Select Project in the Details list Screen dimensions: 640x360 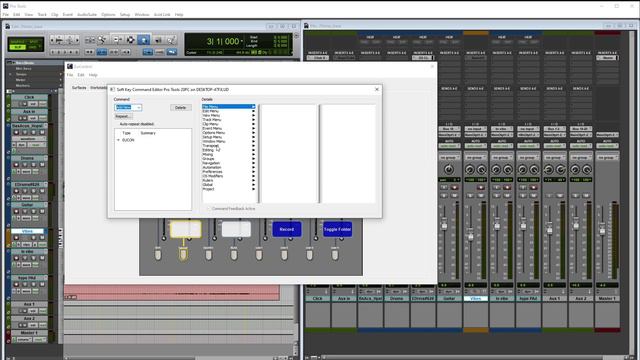click(228, 189)
